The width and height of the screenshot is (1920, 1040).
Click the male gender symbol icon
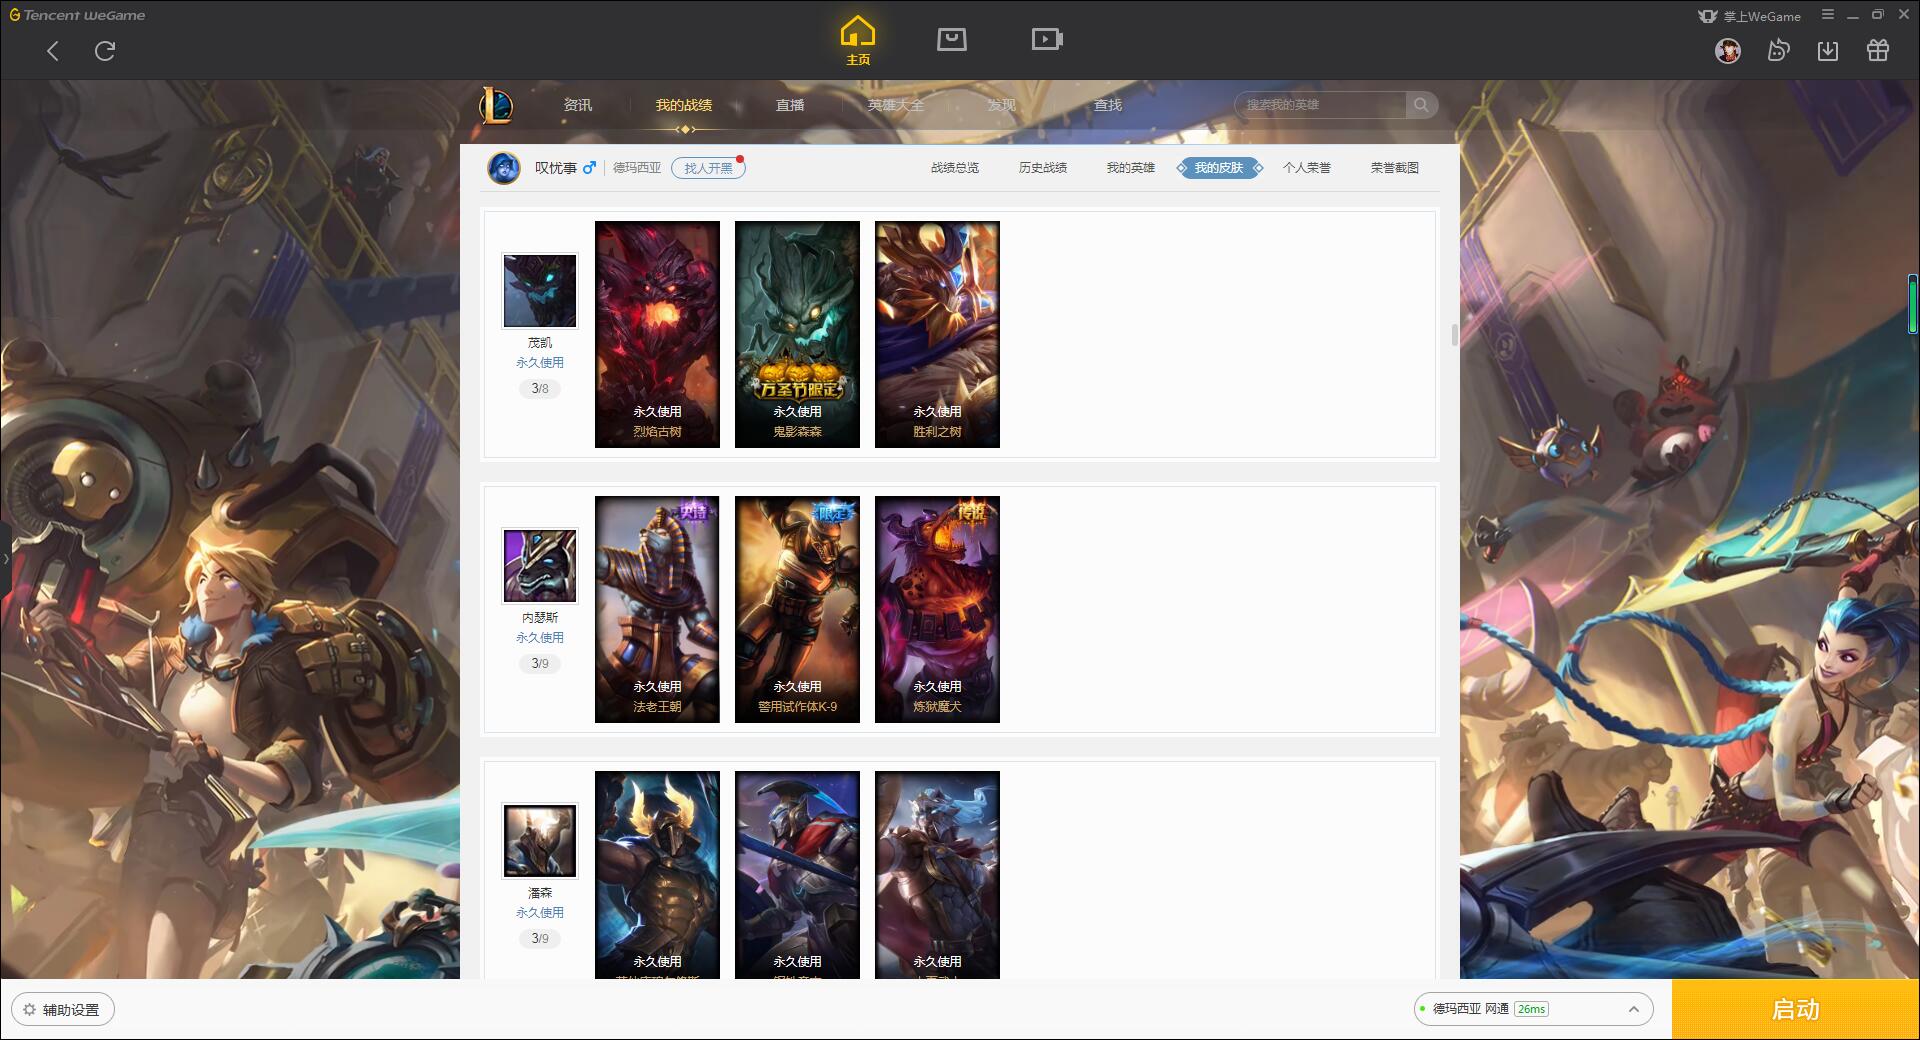[589, 167]
